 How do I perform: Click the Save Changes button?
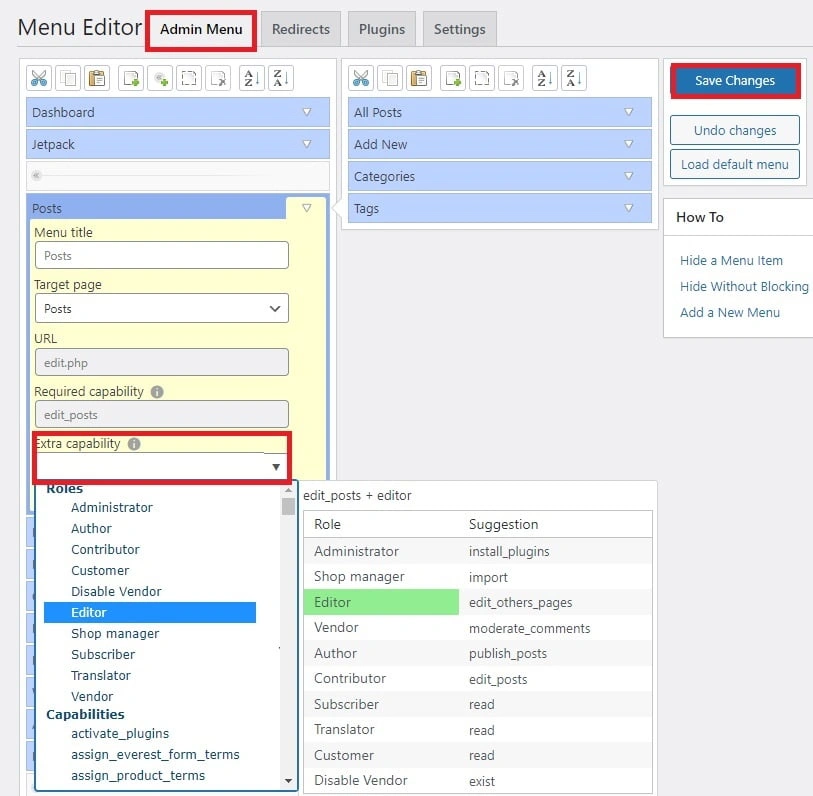tap(735, 81)
